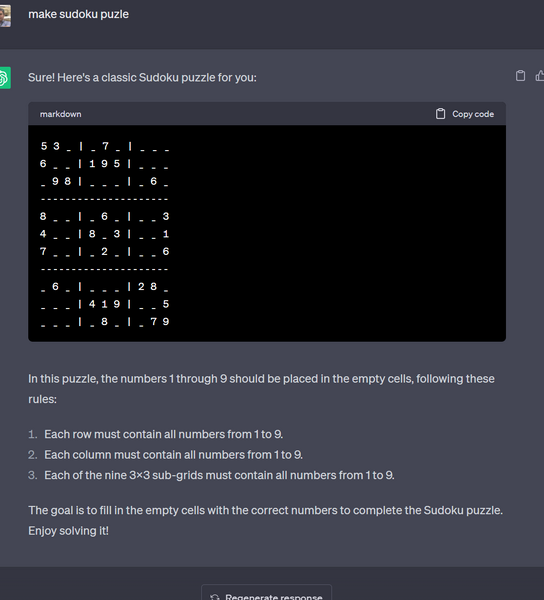The width and height of the screenshot is (544, 600).
Task: Click the 'make sudoku puzle' prompt text
Action: 78,14
